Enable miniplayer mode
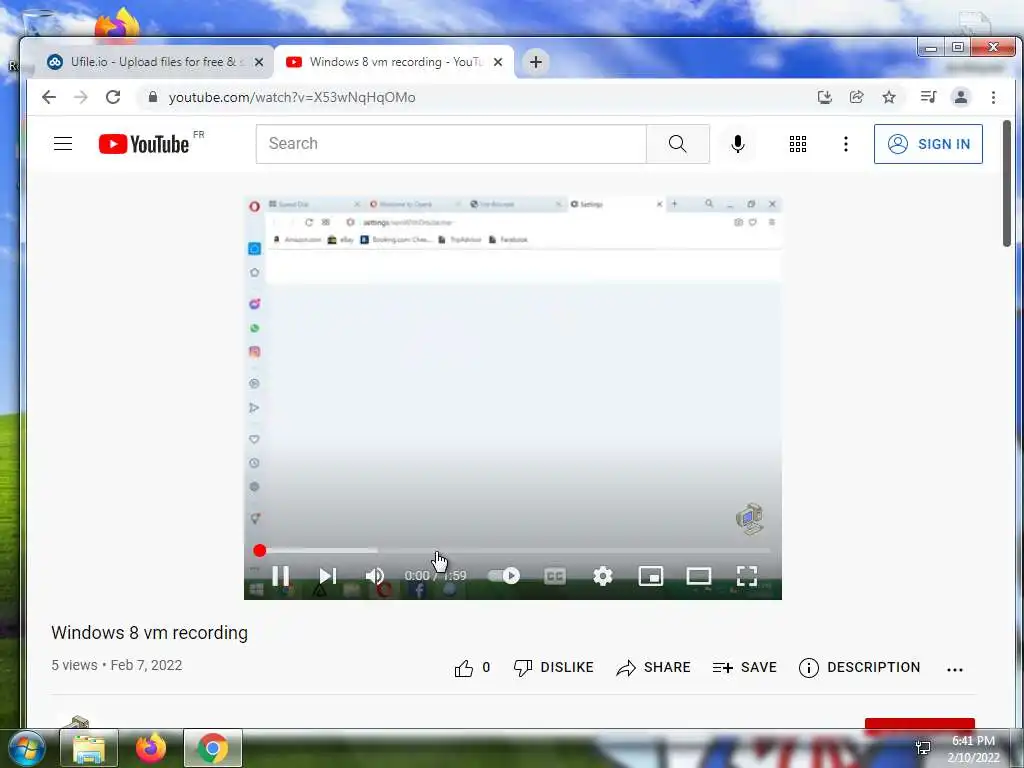Screen dimensions: 1024x768 pyautogui.click(x=650, y=576)
